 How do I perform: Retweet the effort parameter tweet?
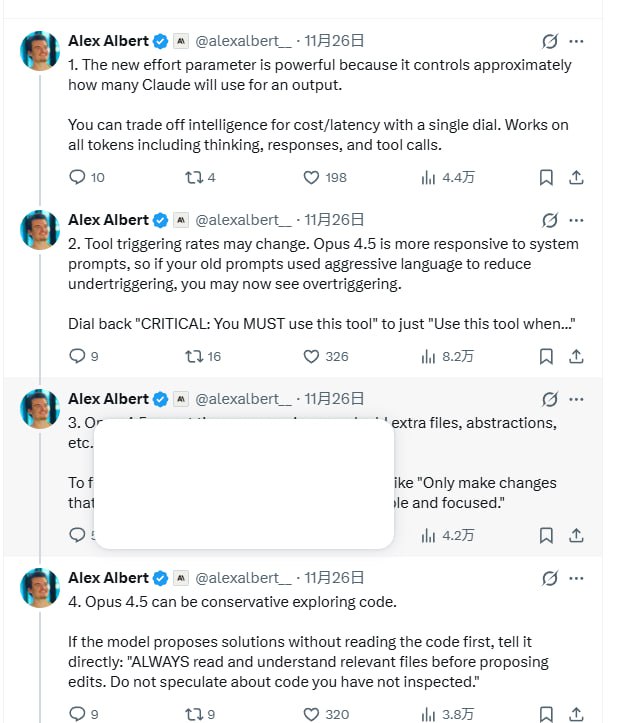(x=195, y=177)
